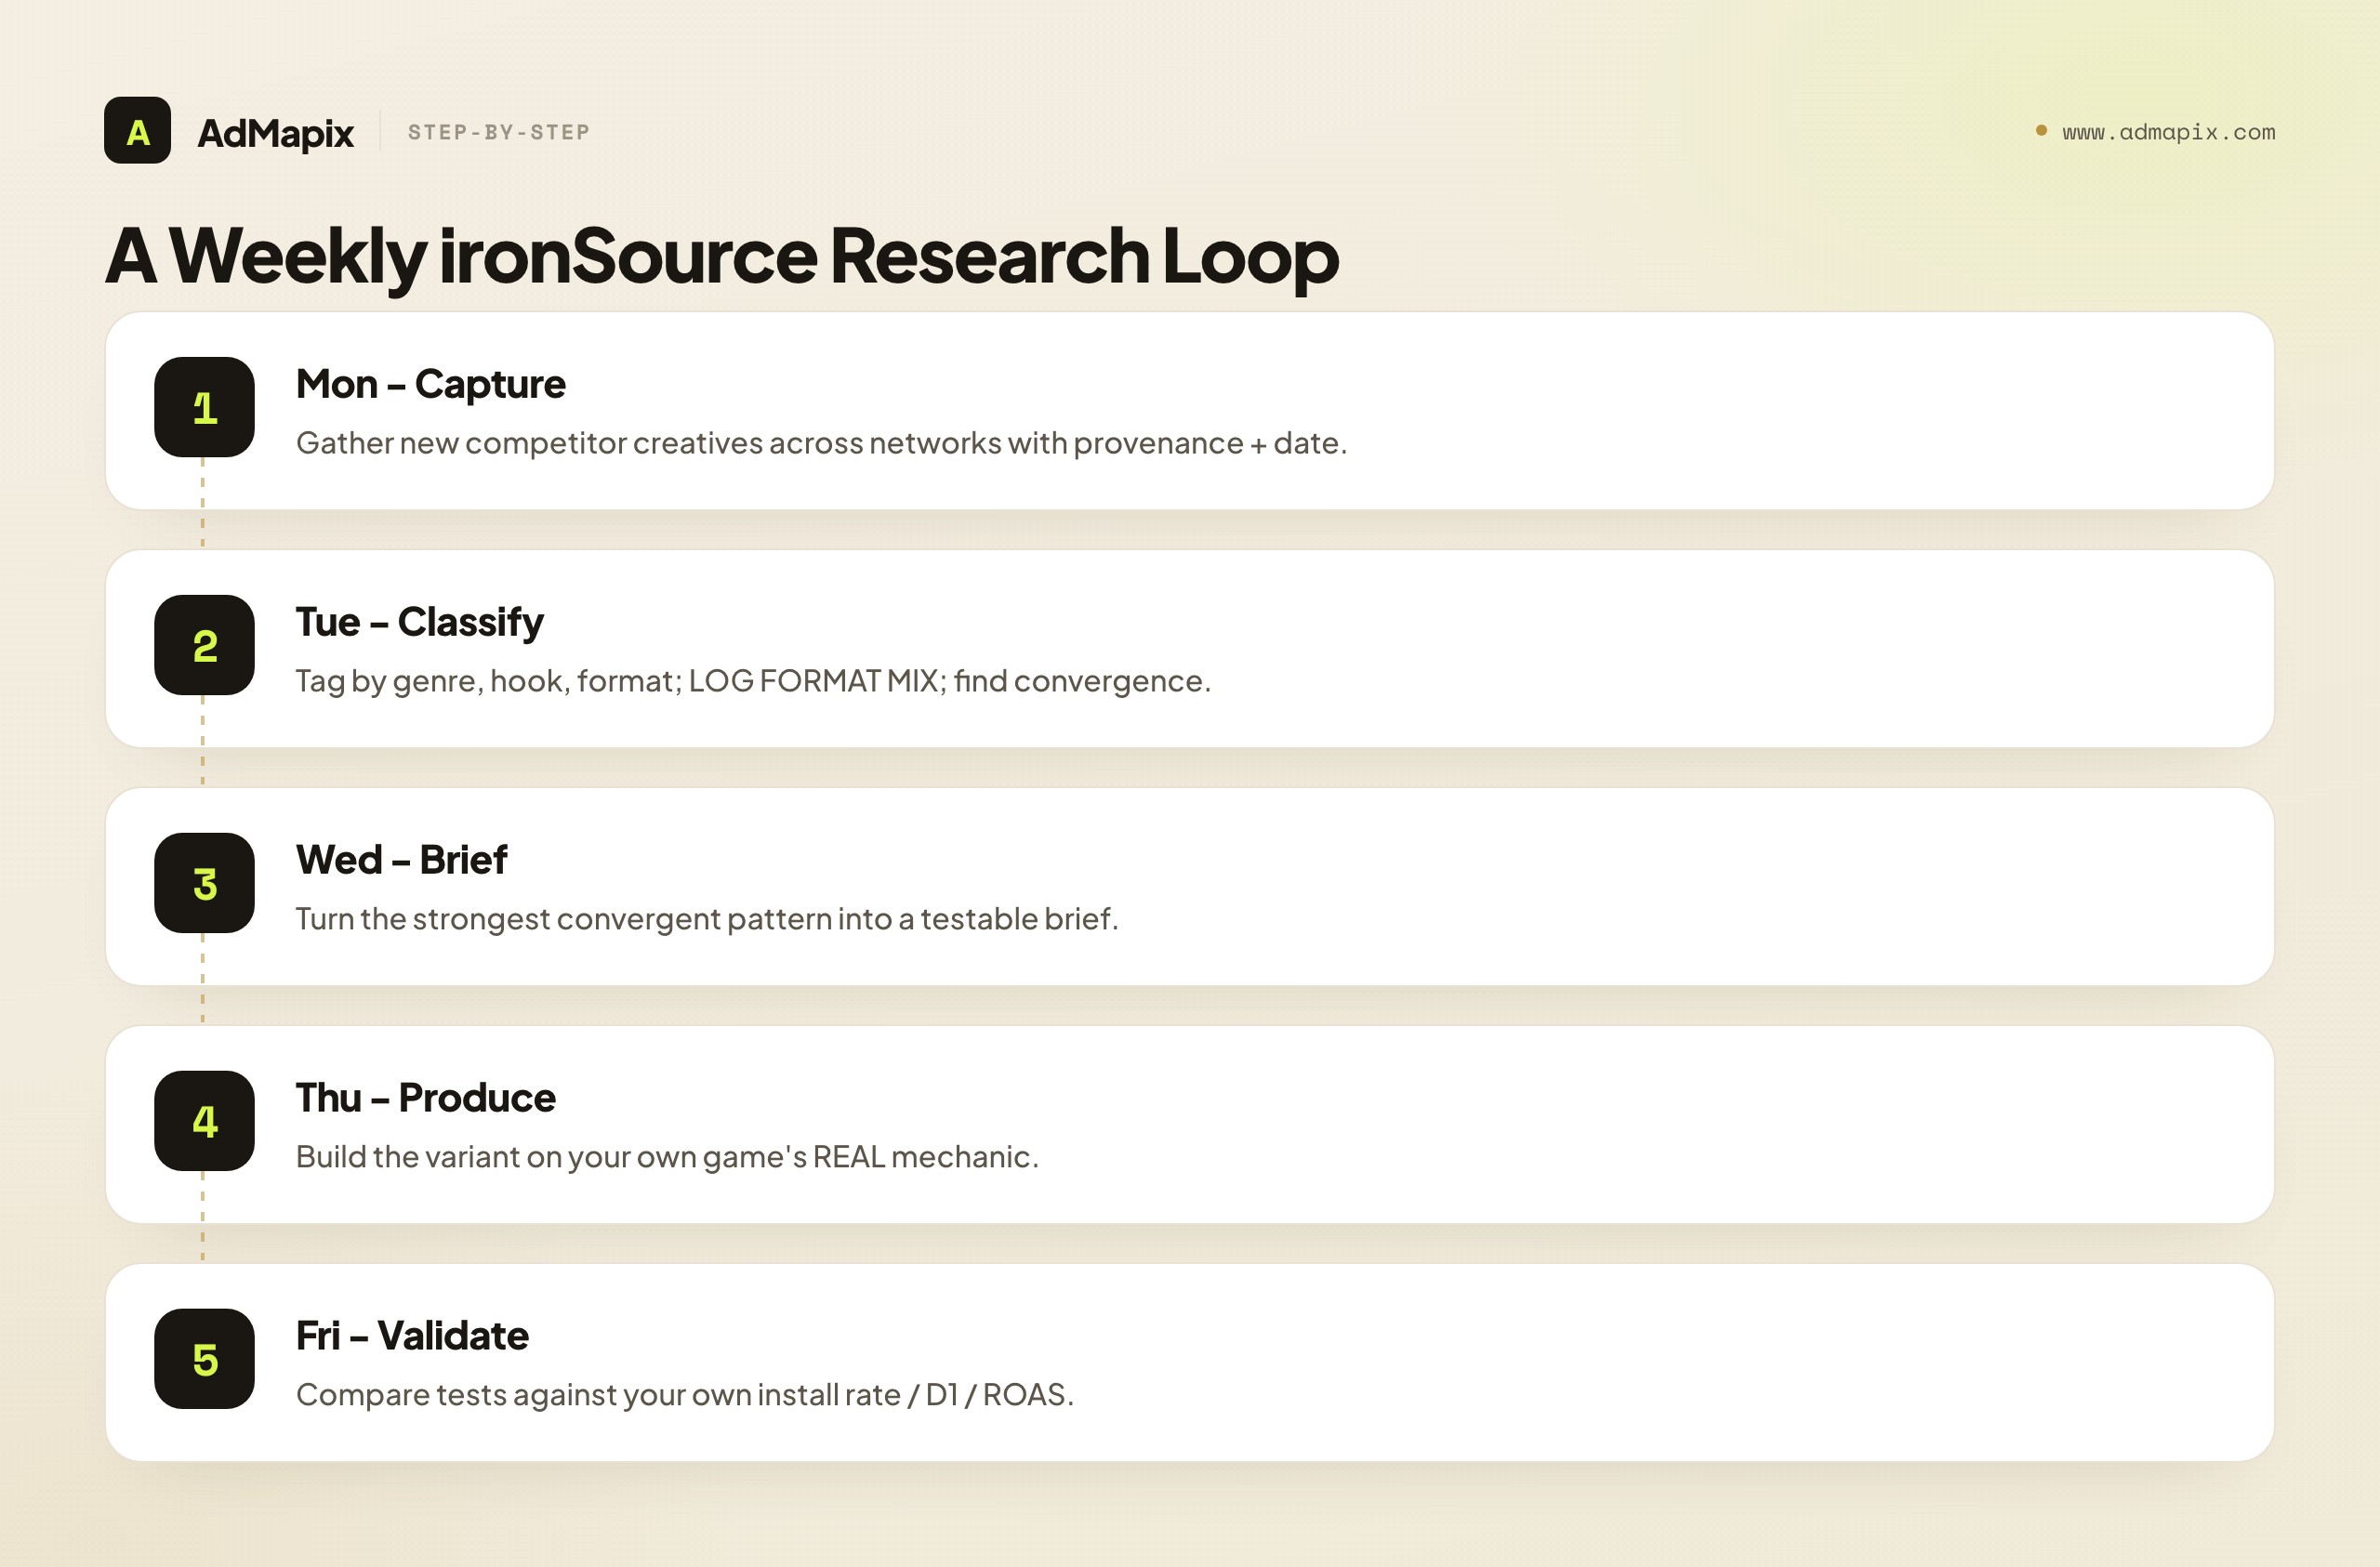The width and height of the screenshot is (2380, 1567).
Task: Open the www.admapix.com link
Action: point(2168,132)
